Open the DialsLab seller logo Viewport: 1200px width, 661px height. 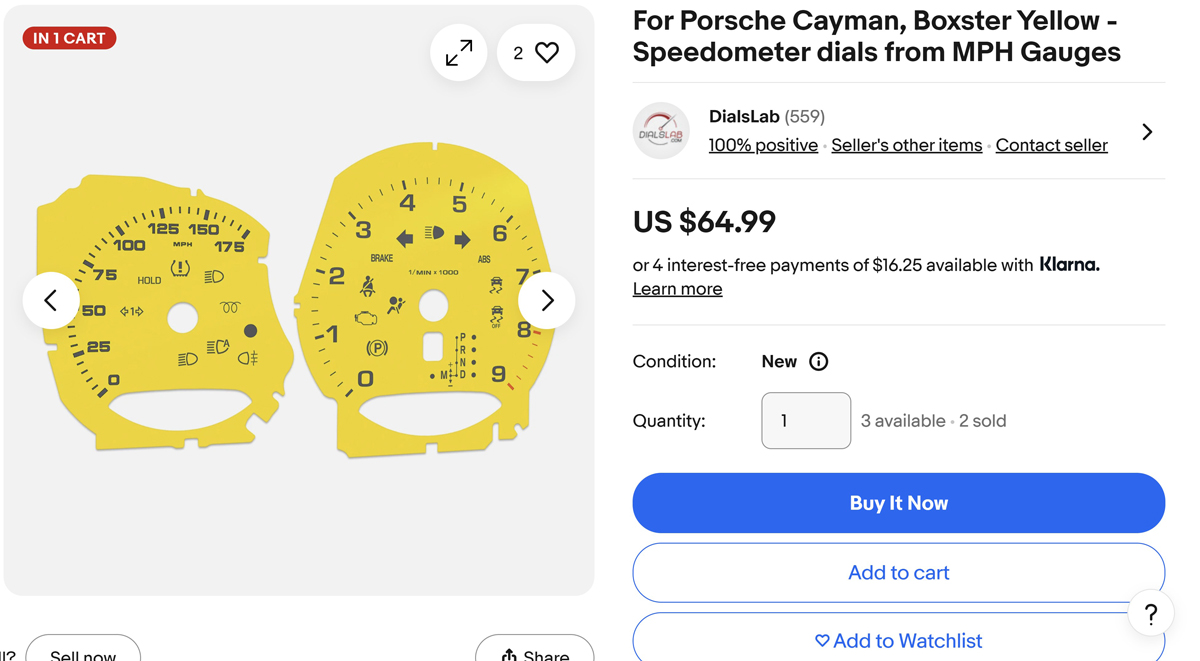coord(661,131)
